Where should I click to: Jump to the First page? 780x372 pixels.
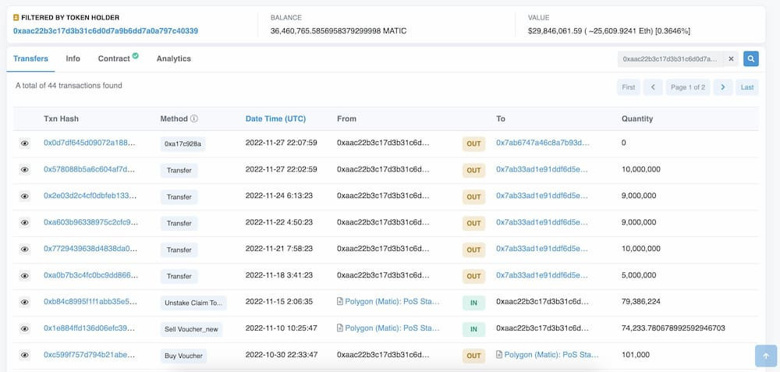628,87
